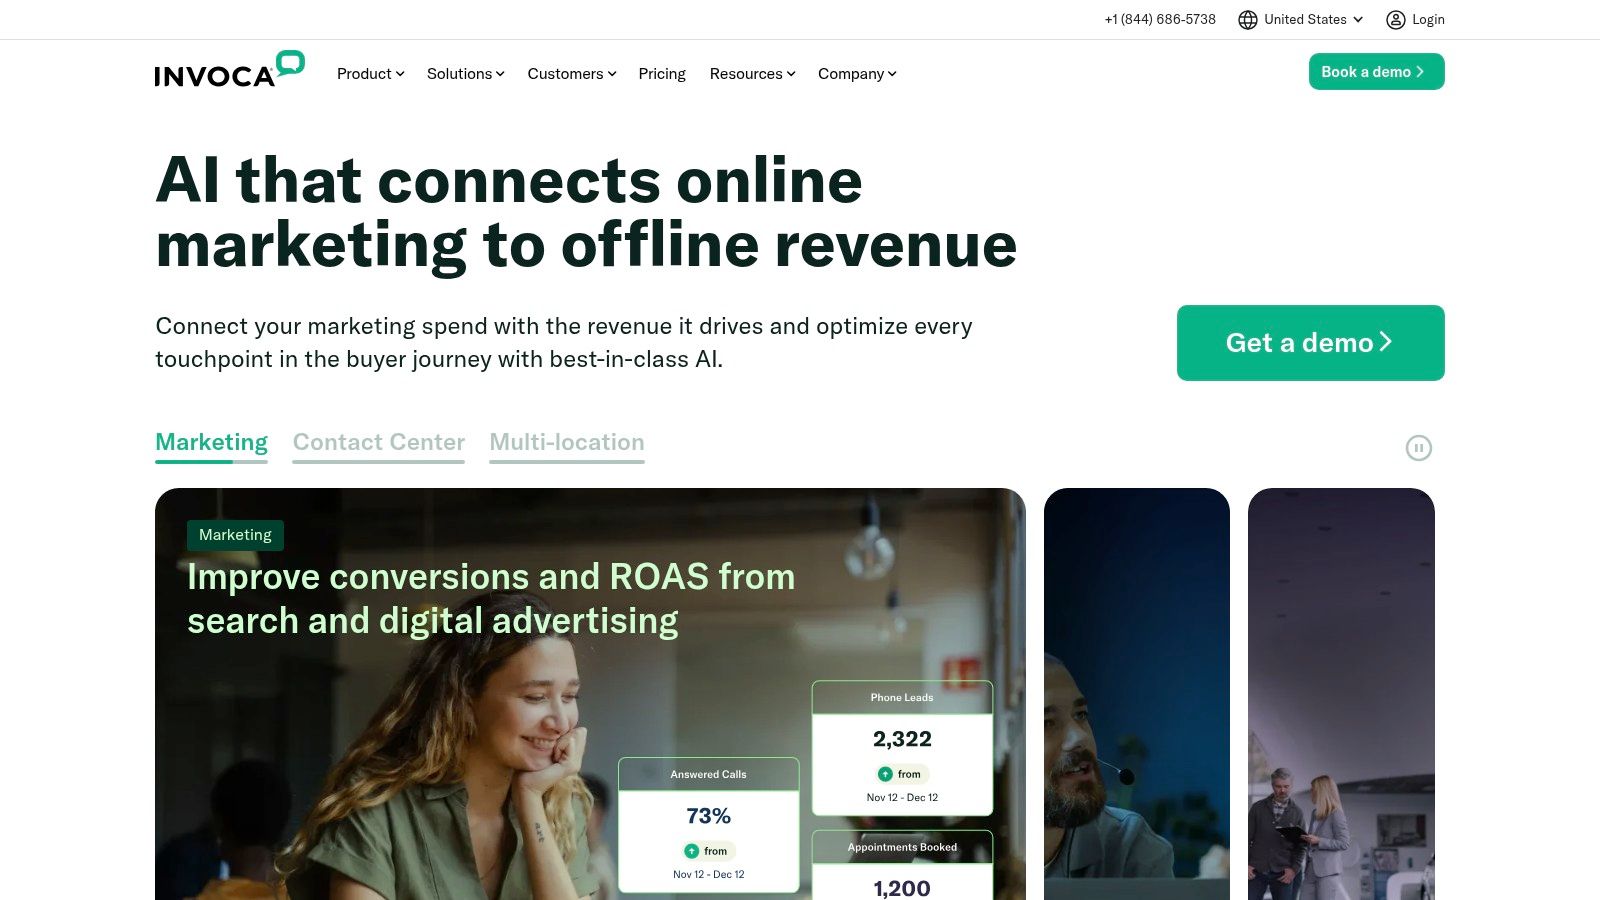1600x900 pixels.
Task: Click the large Get a demo button
Action: [1310, 343]
